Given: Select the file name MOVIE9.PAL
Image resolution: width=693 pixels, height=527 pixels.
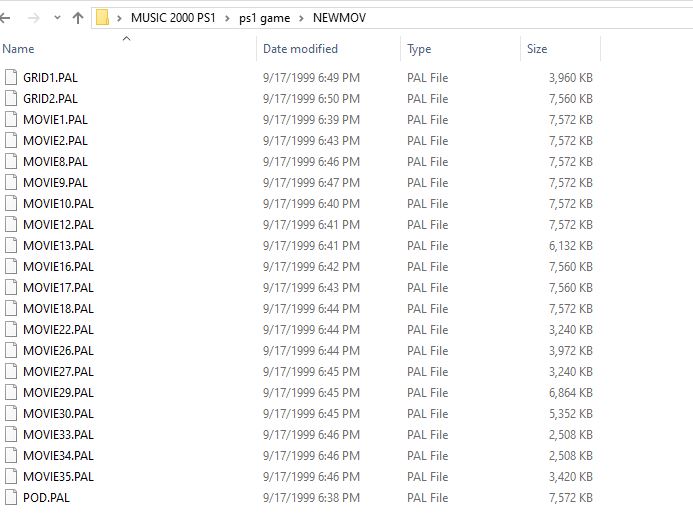Looking at the screenshot, I should [x=56, y=183].
